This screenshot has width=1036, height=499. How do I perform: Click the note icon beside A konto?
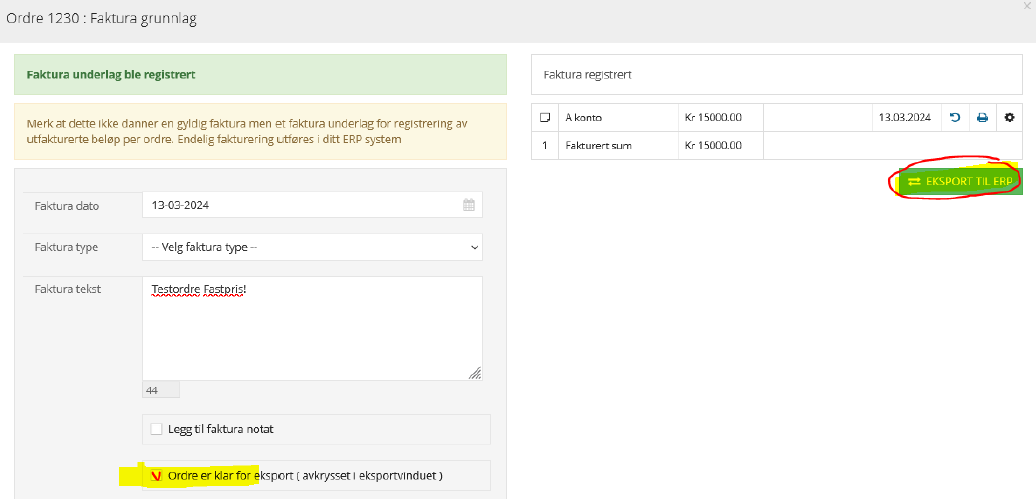point(545,118)
